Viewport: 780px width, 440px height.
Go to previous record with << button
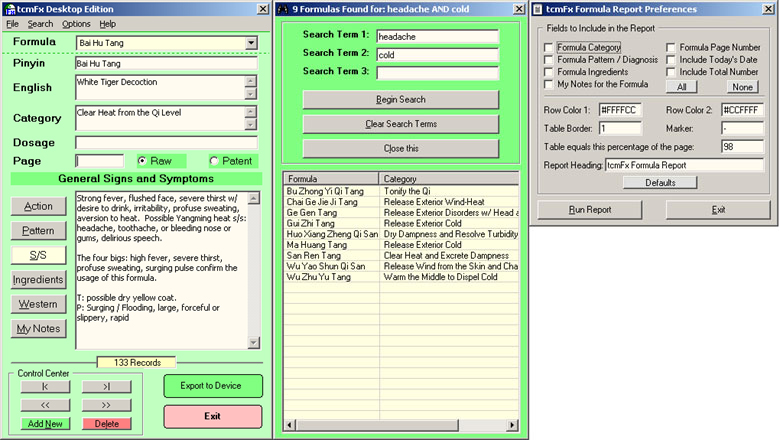coord(45,405)
